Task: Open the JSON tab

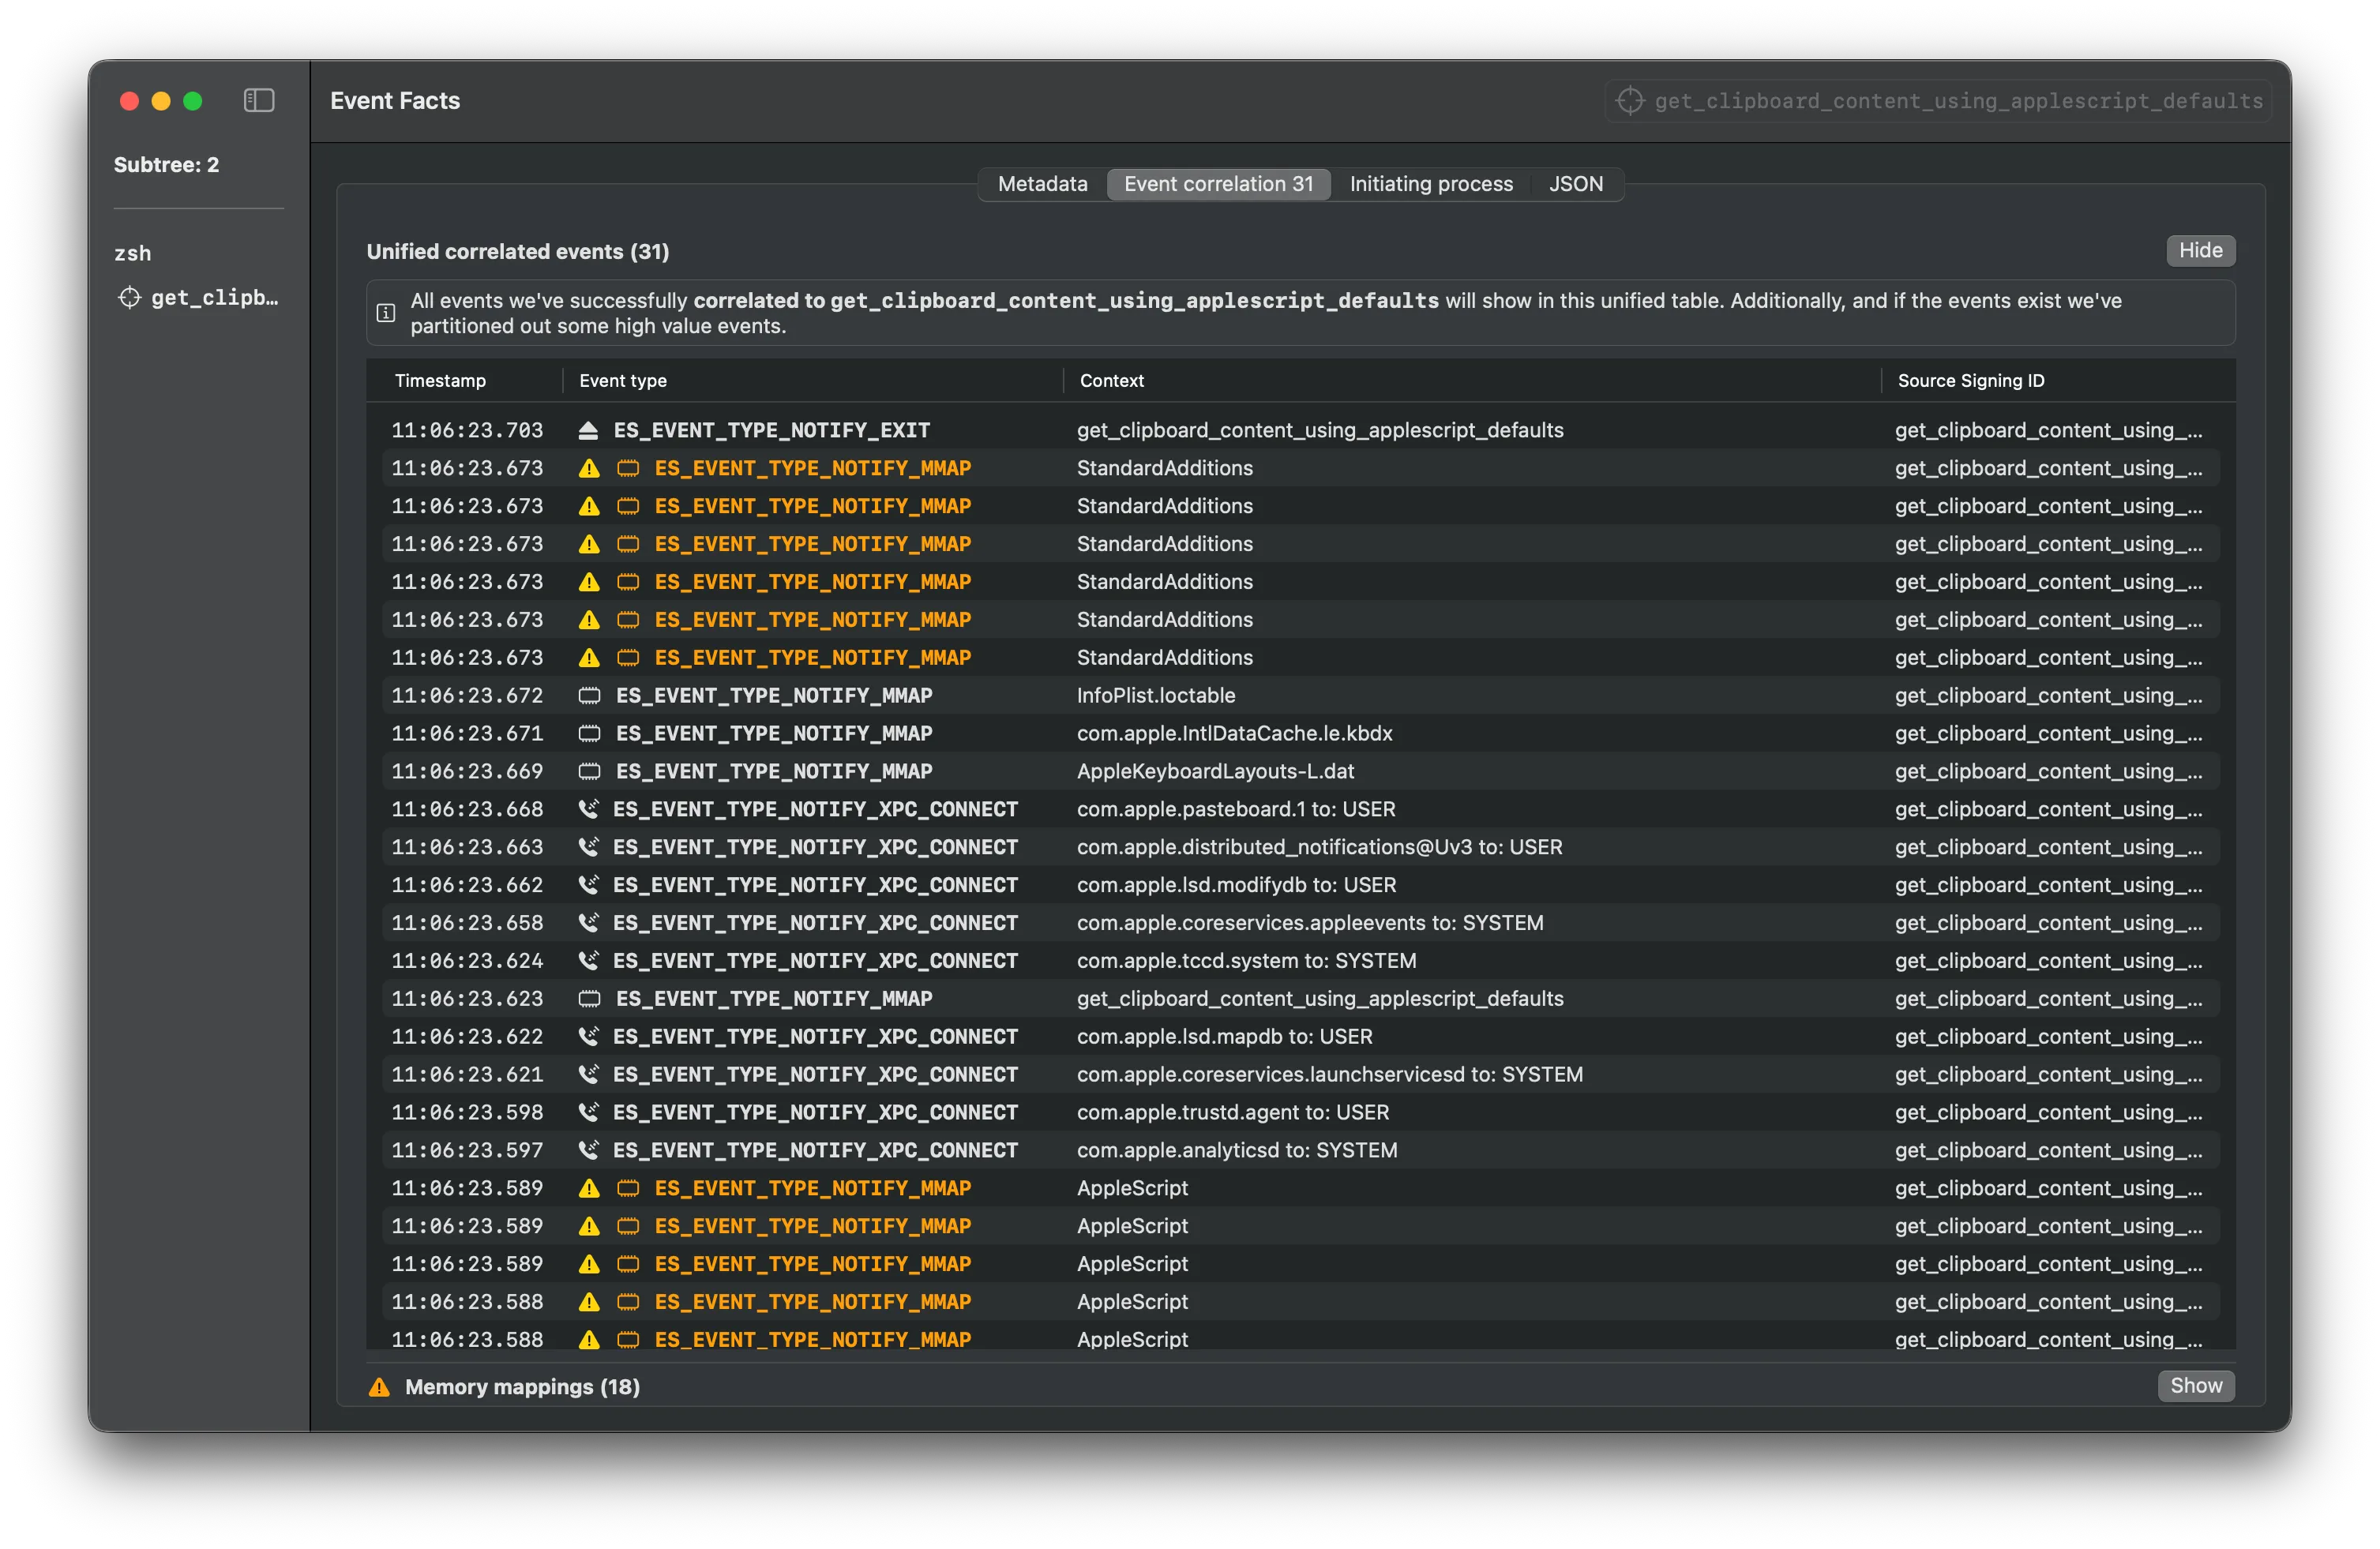Action: pos(1575,184)
